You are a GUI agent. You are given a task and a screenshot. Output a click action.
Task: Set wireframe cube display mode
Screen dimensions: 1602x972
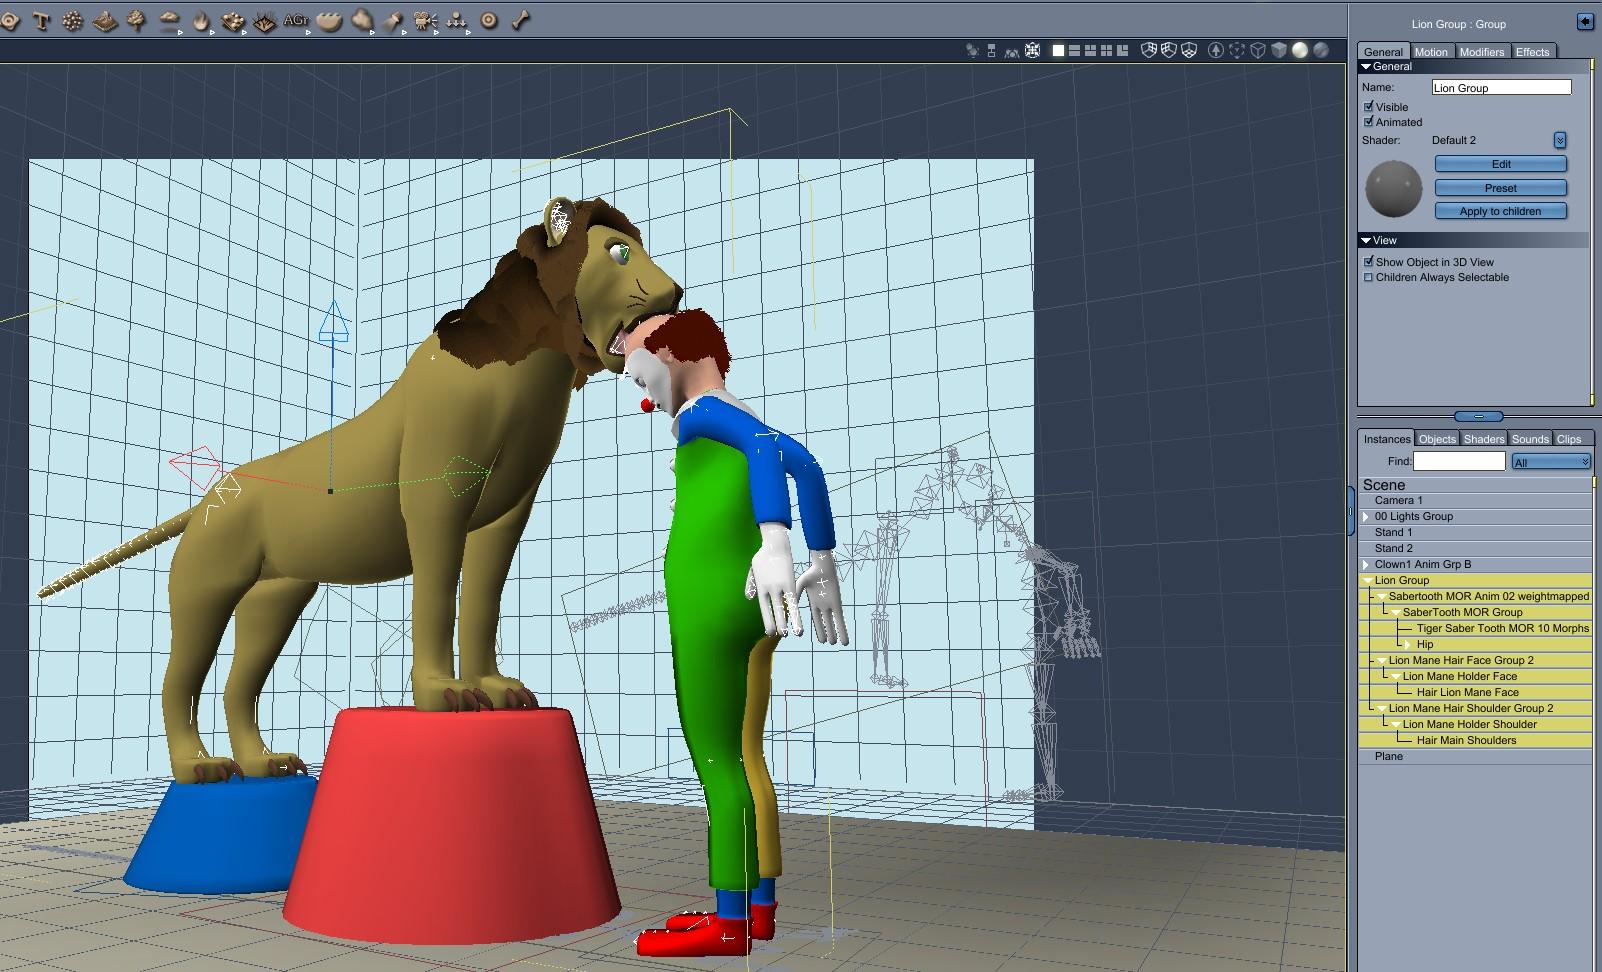click(x=1258, y=50)
